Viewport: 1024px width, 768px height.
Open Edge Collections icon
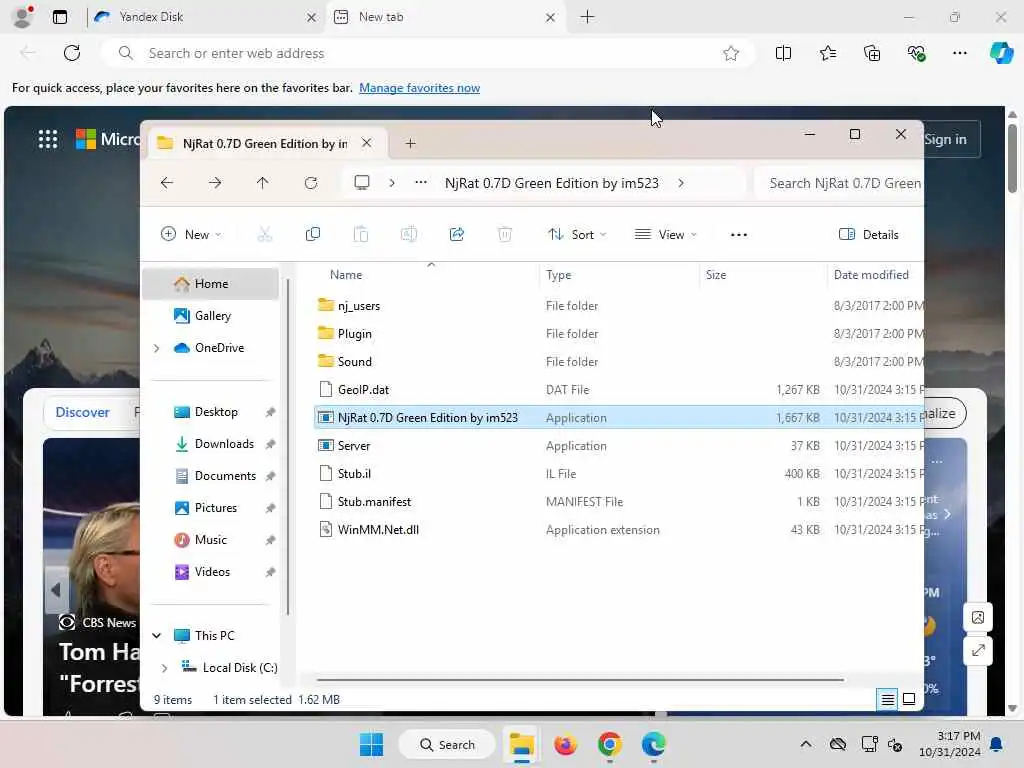(872, 54)
